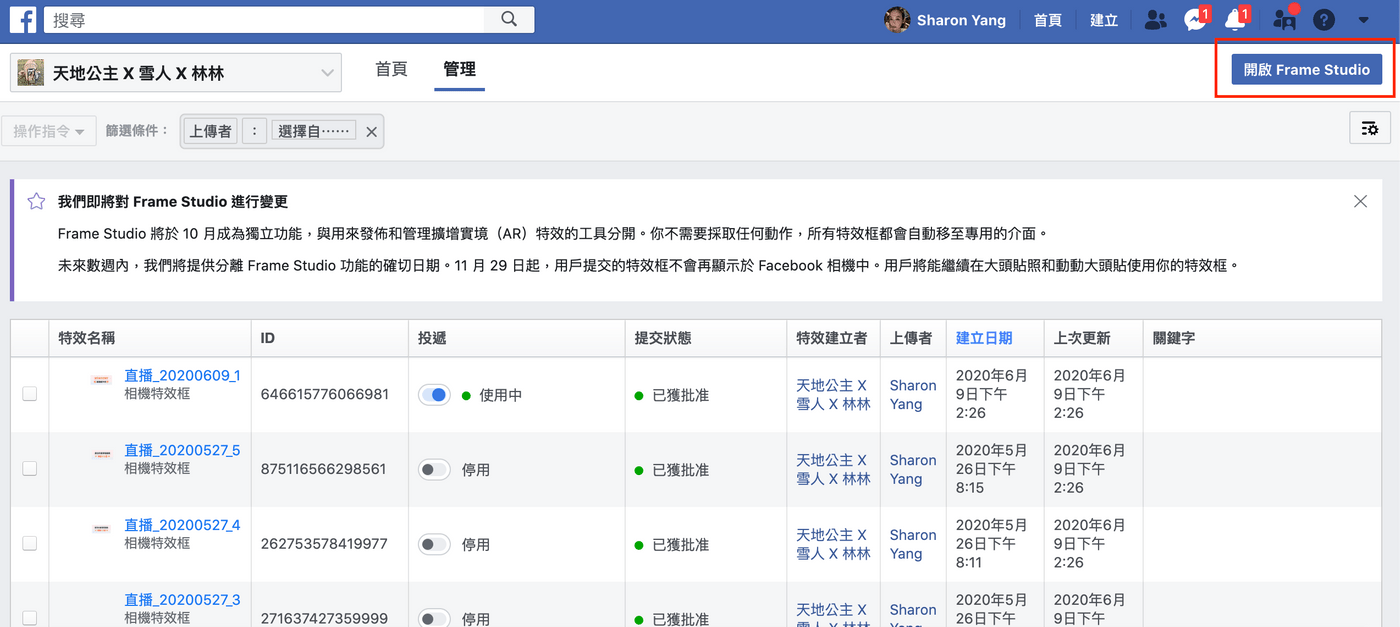Open Sharon Yang profile name link
1400x627 pixels.
[x=961, y=20]
